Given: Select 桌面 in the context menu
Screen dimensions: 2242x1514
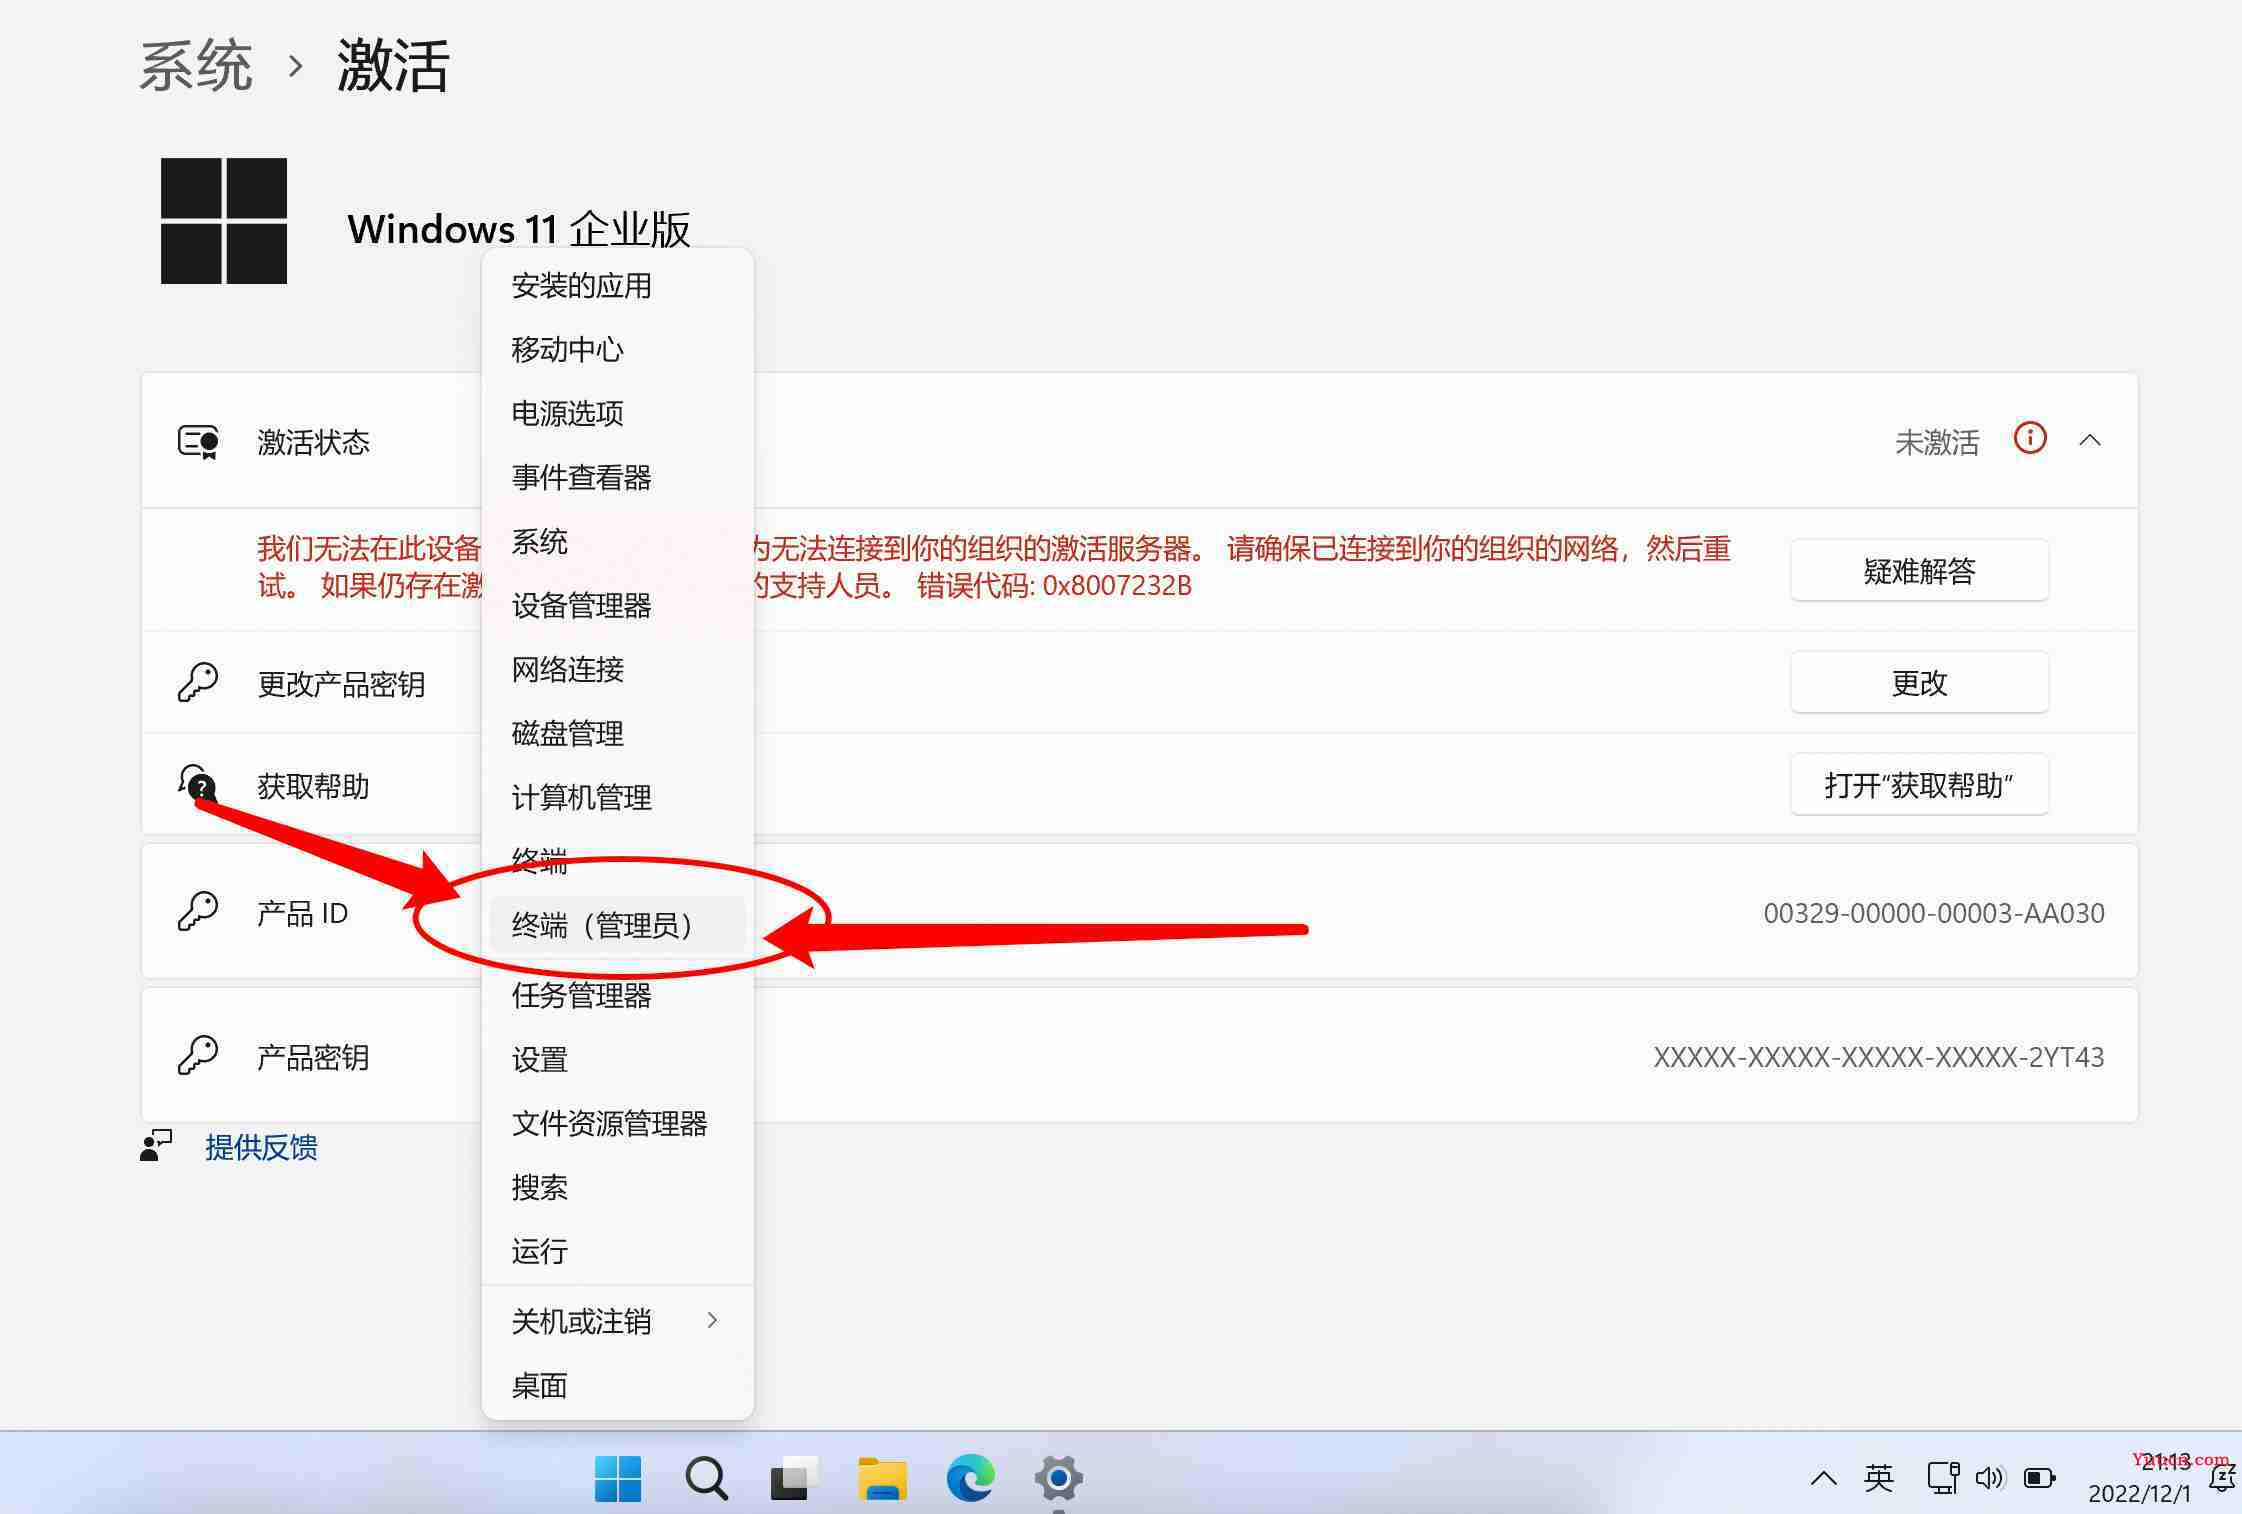Looking at the screenshot, I should [x=617, y=1386].
